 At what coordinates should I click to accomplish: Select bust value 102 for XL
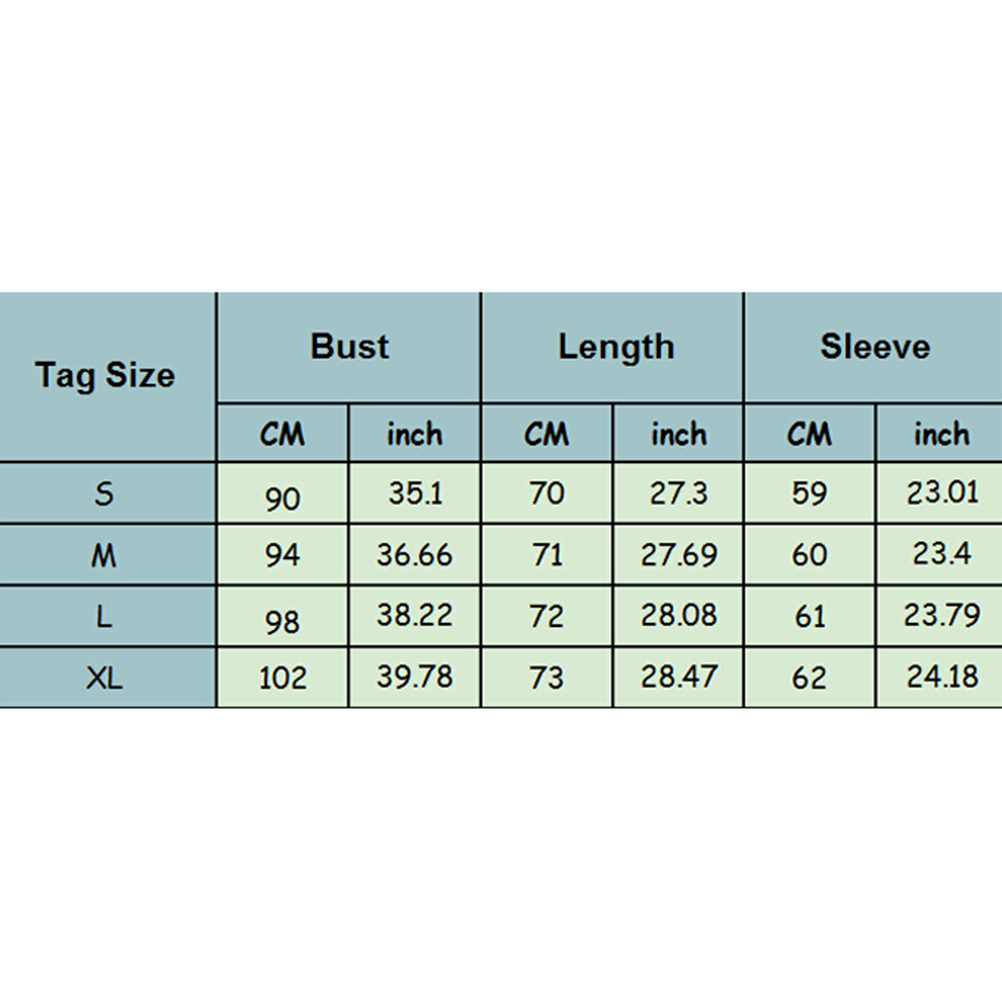[x=282, y=680]
